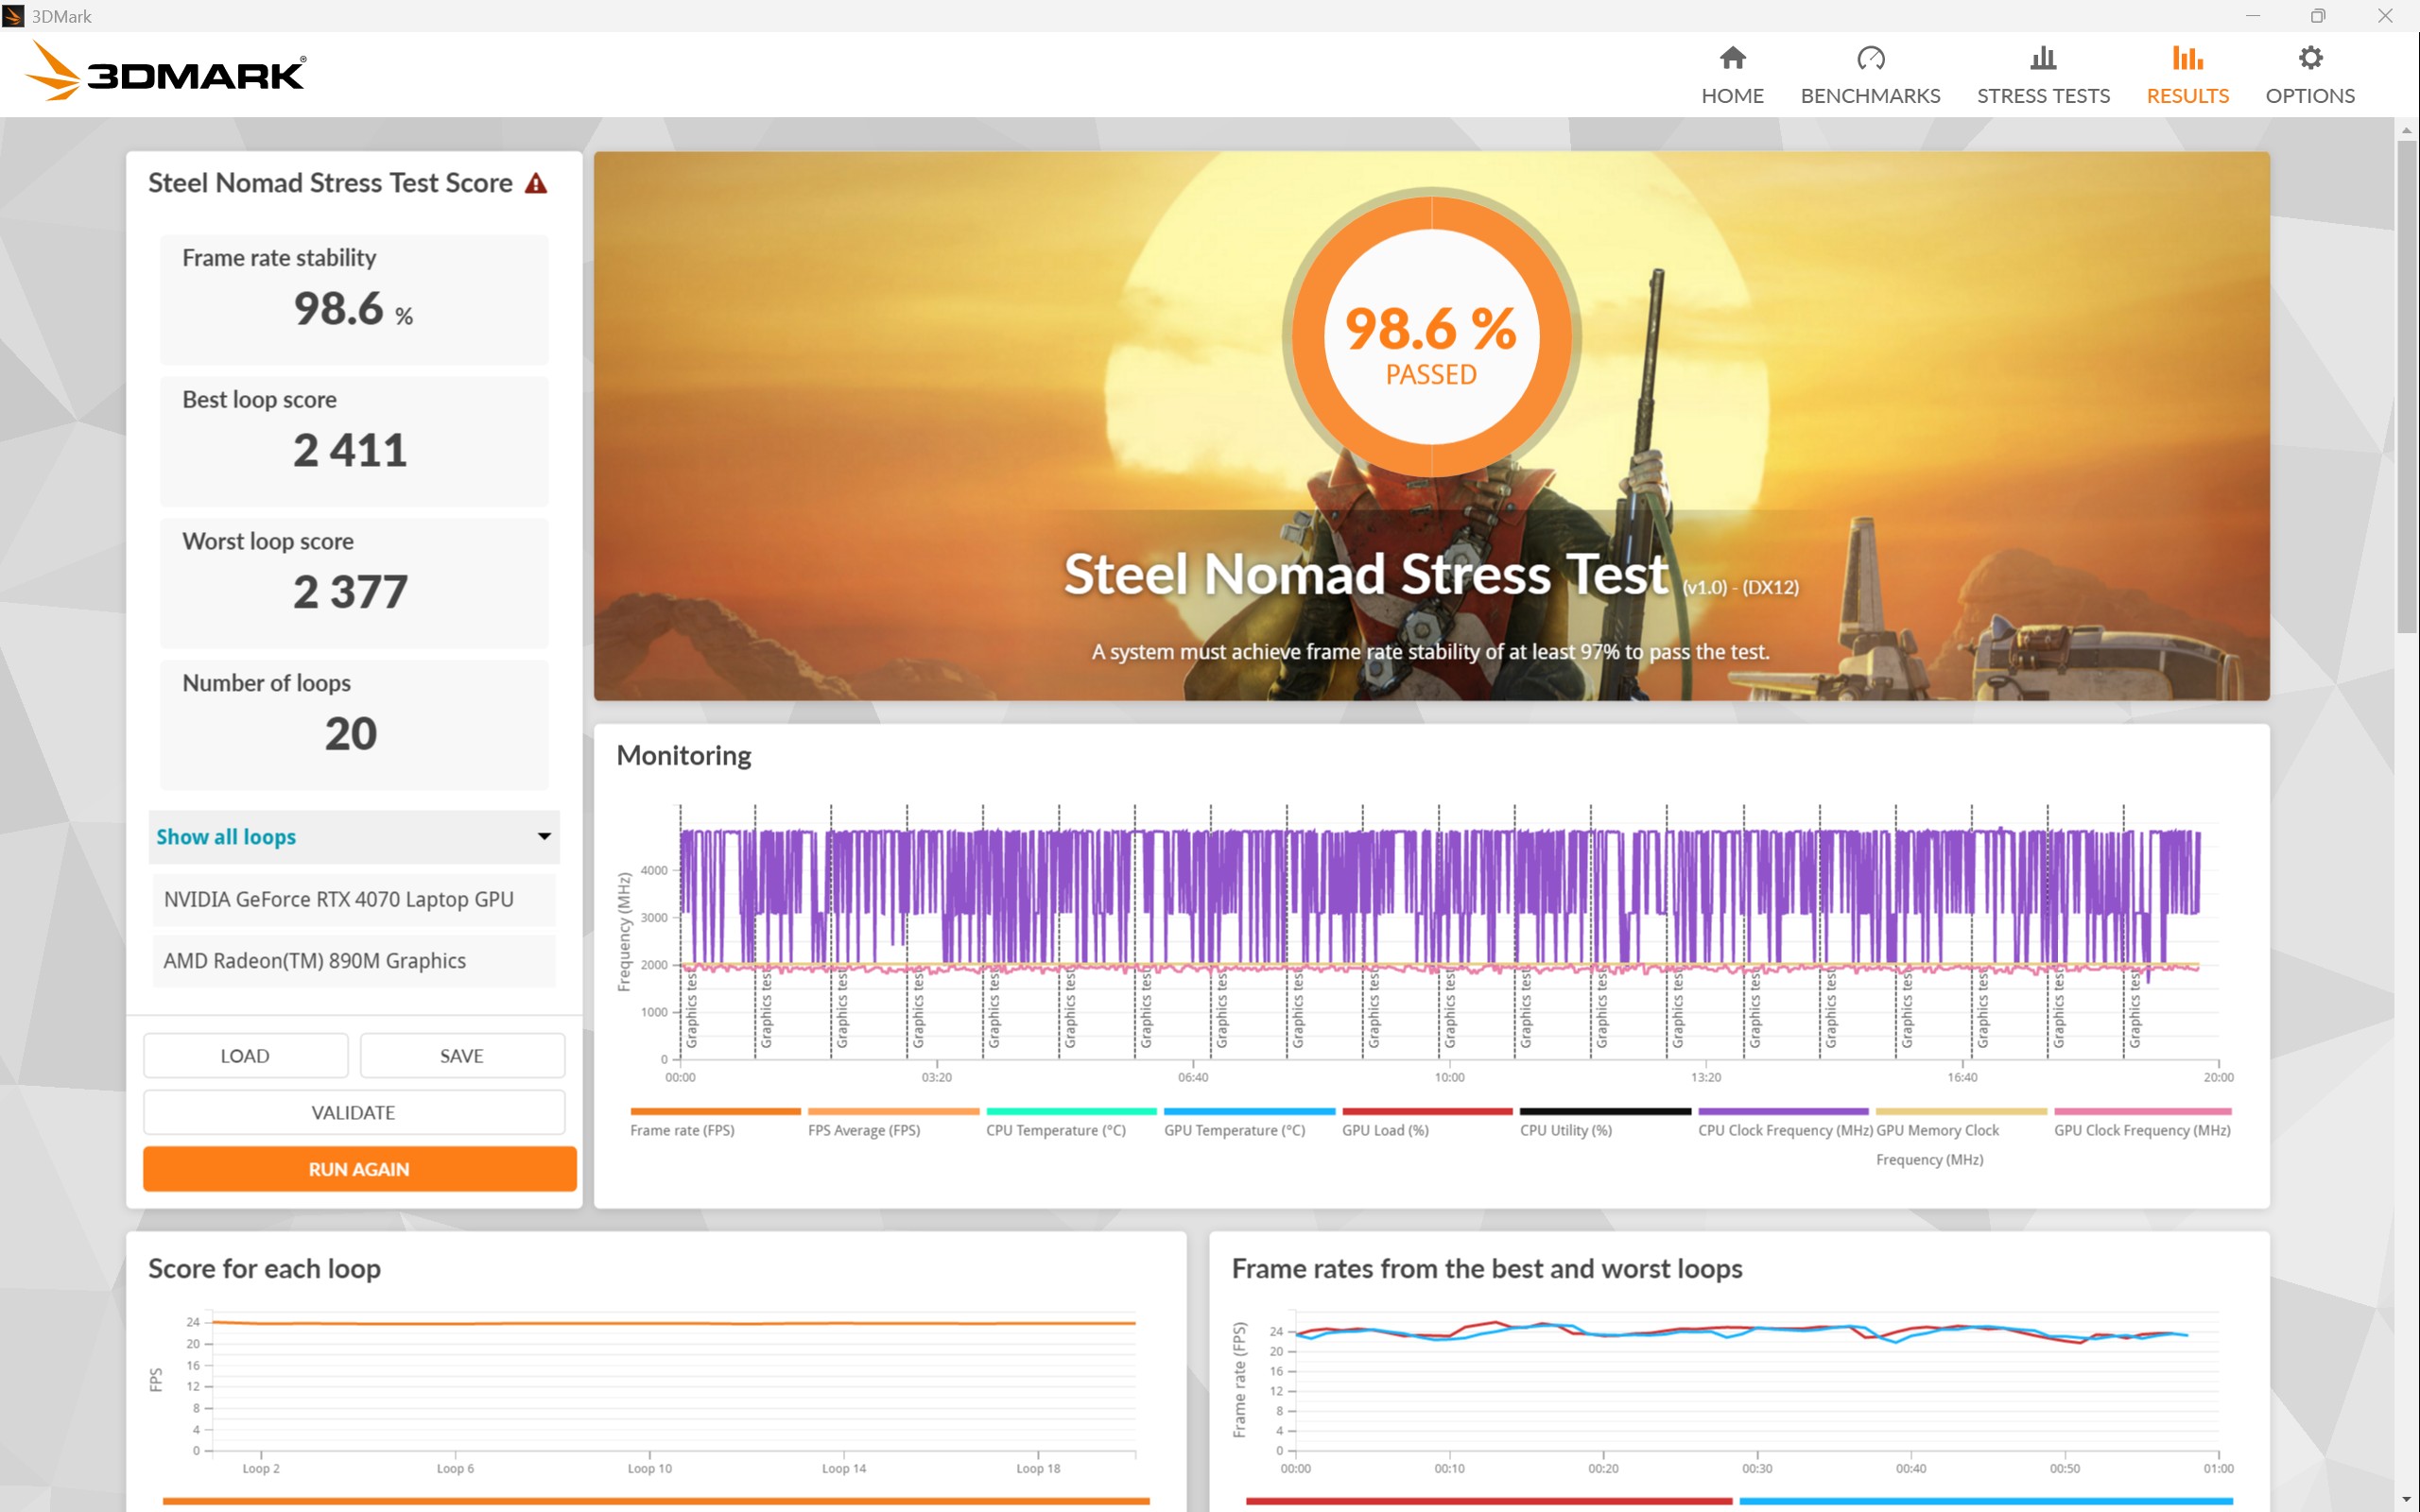Click the Monitoring heading
Viewport: 2420px width, 1512px height.
(683, 755)
